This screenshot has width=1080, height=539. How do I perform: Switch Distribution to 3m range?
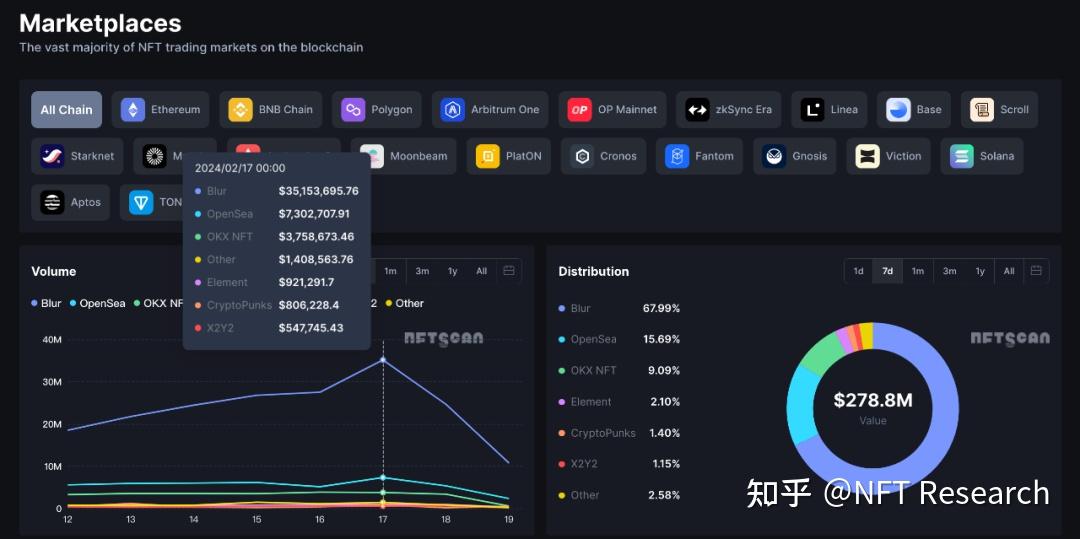949,271
